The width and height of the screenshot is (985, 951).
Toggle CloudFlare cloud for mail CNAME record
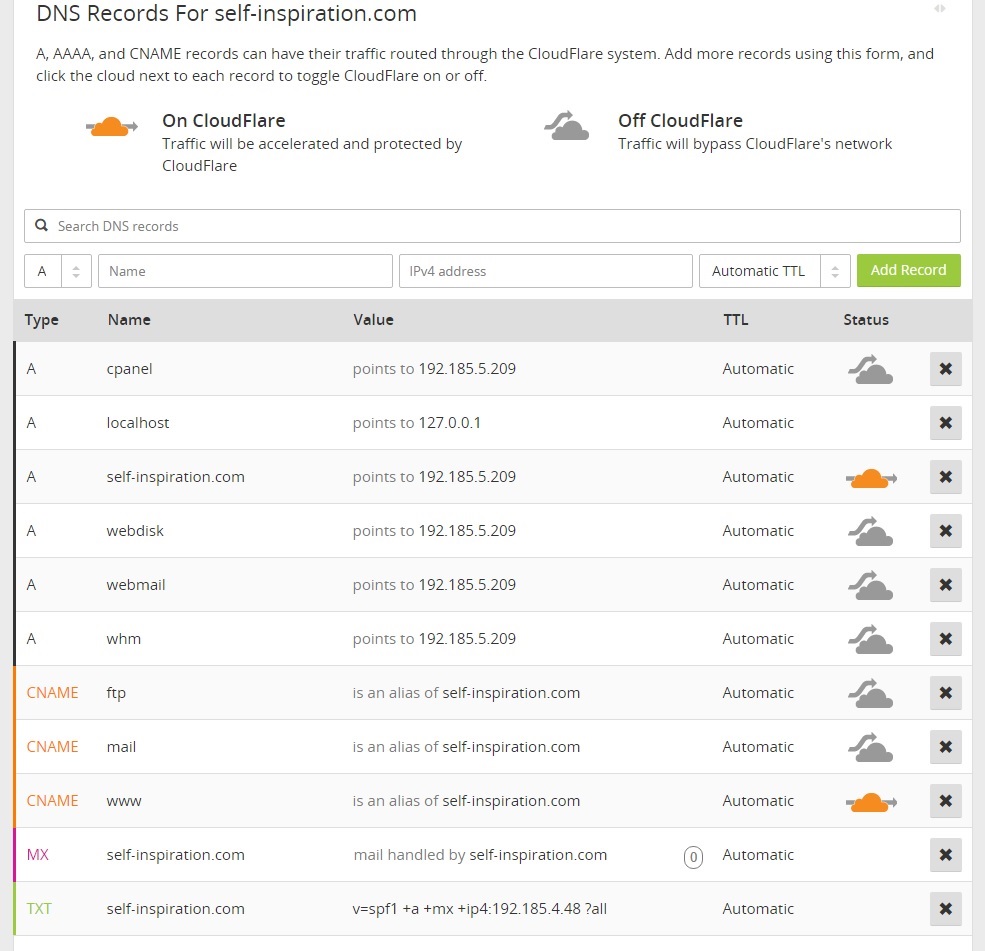click(870, 747)
